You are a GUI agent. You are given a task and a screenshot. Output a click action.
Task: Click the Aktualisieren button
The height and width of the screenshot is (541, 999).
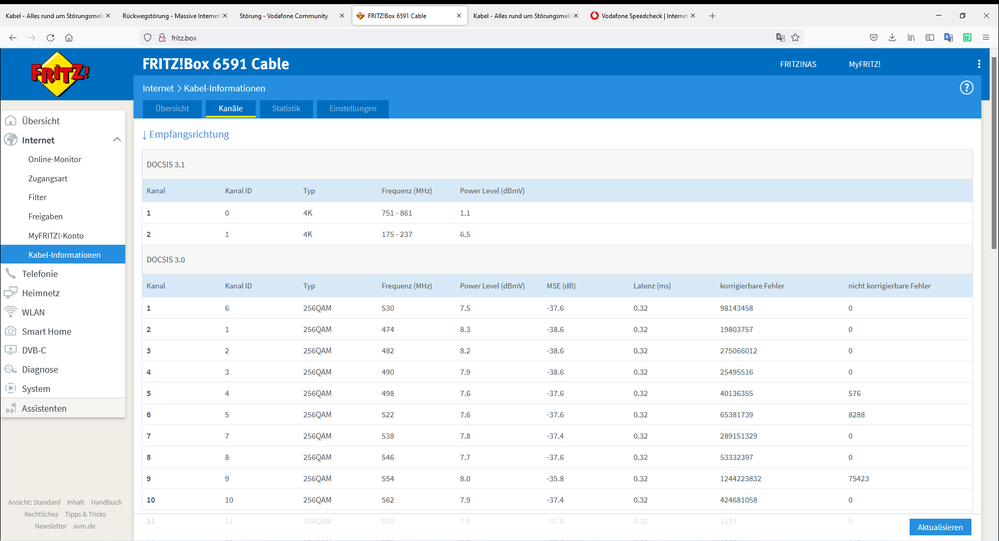(x=940, y=527)
